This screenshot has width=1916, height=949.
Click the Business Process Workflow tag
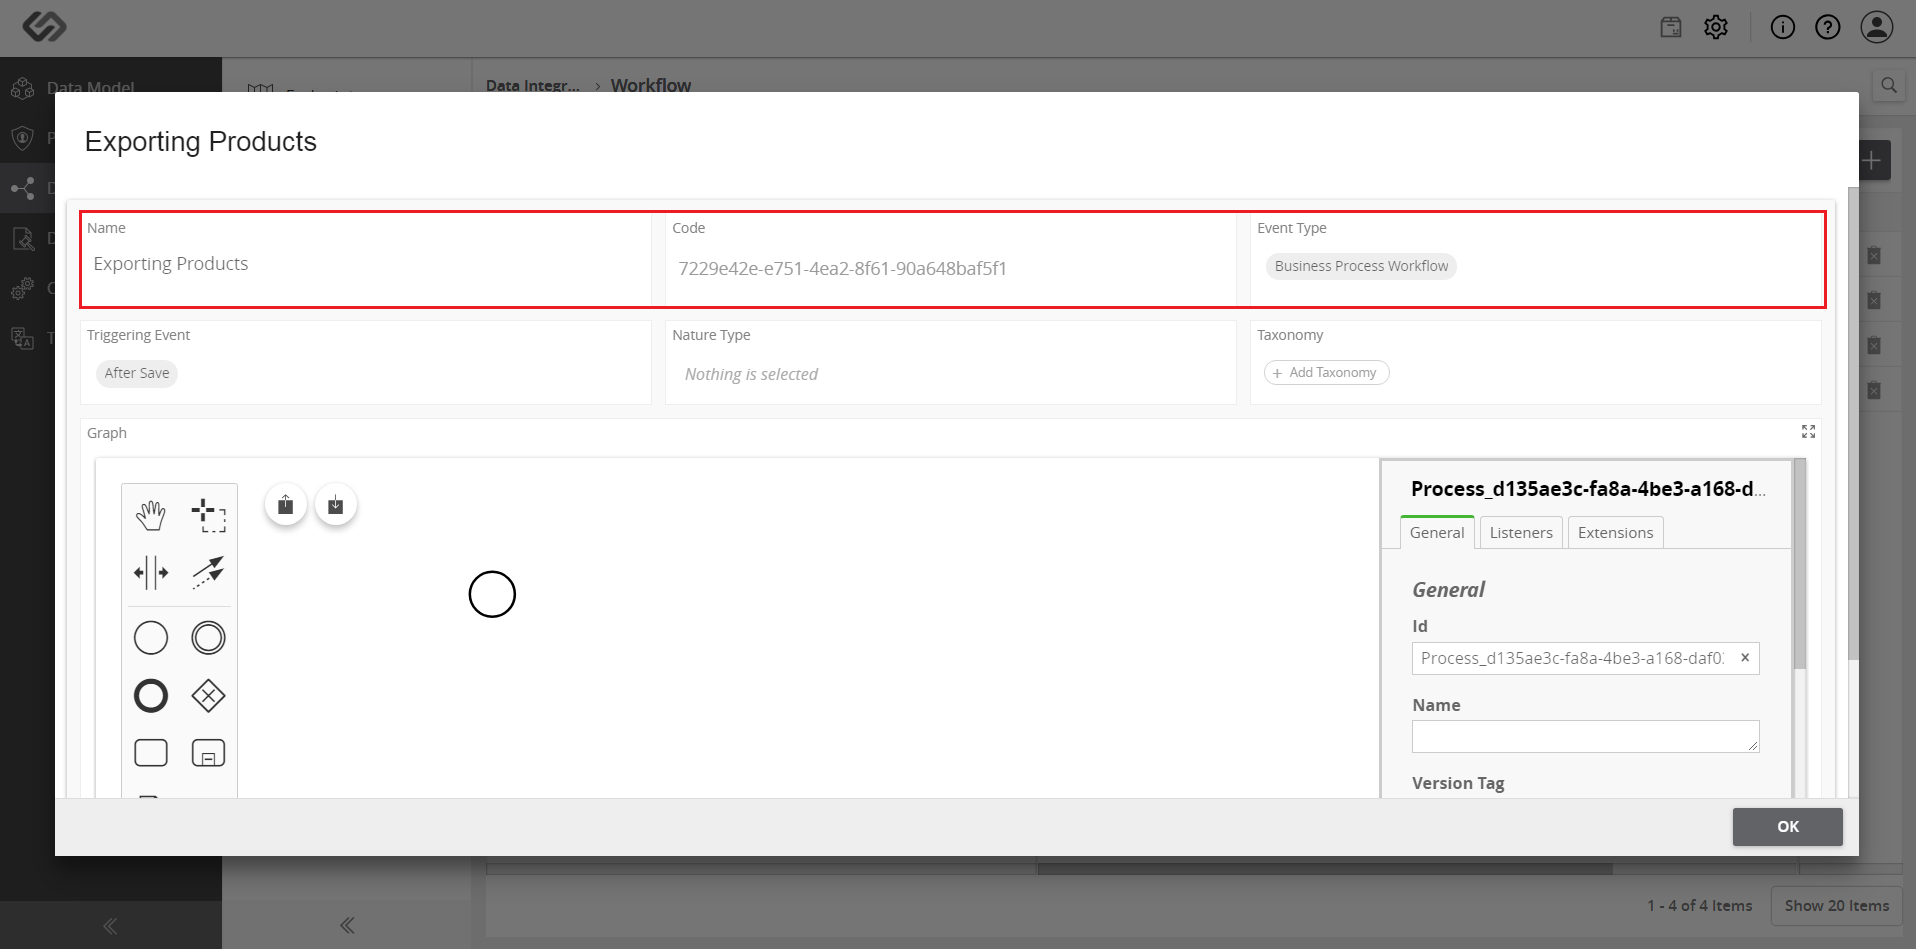[1361, 266]
